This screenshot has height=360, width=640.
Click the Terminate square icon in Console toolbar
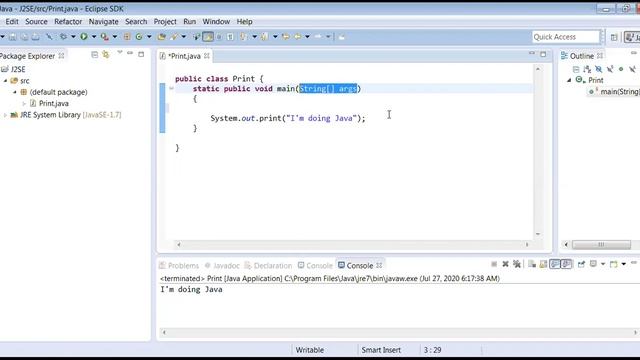click(x=494, y=264)
